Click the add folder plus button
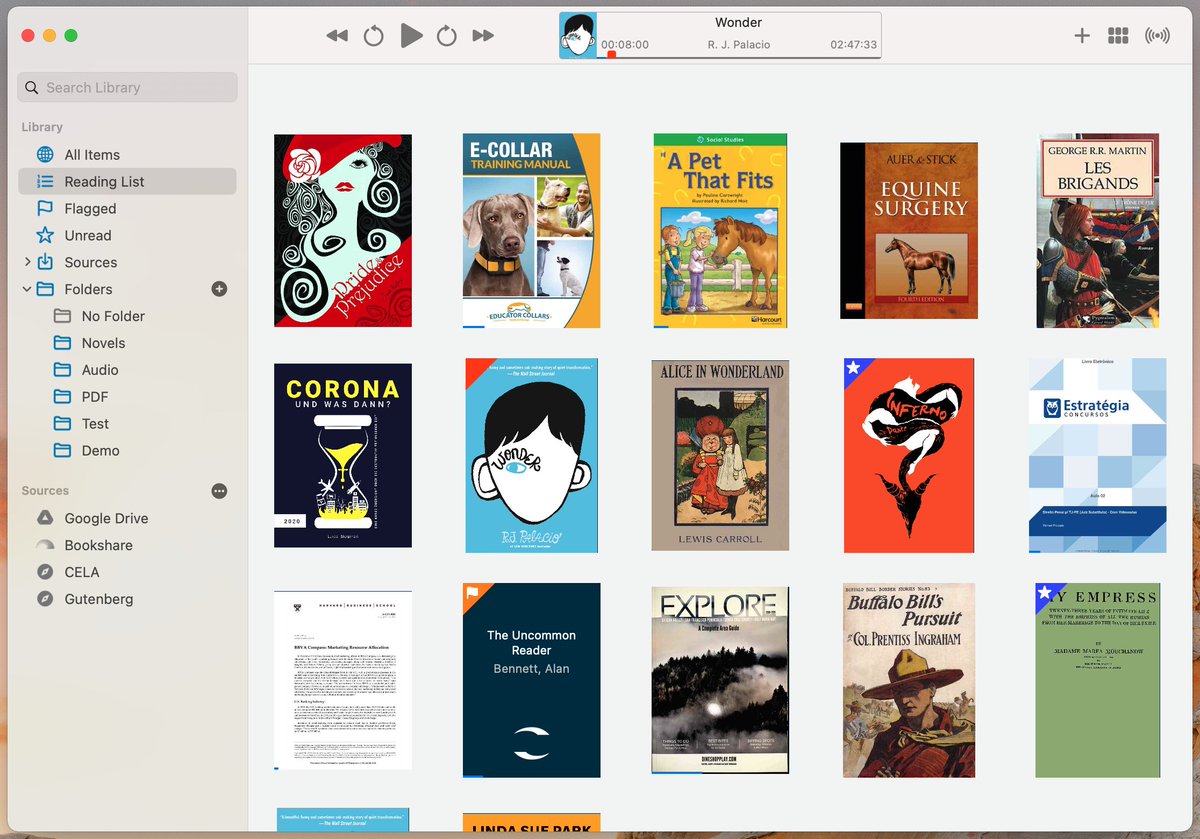 click(219, 289)
